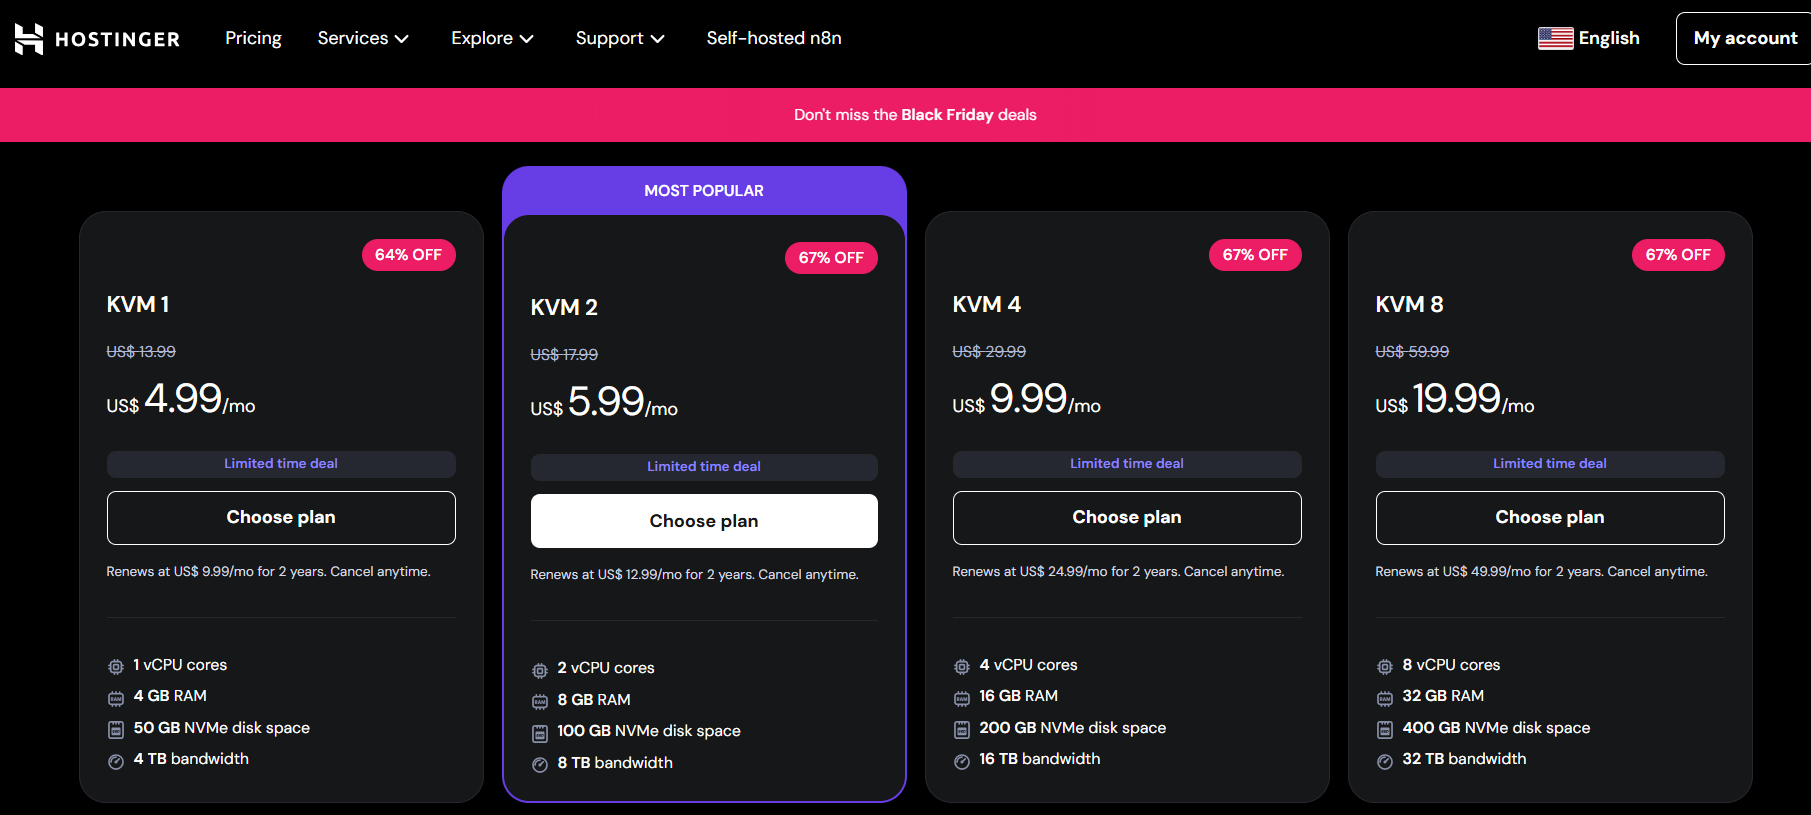The width and height of the screenshot is (1811, 815).
Task: Click the disk space icon on KVM 1
Action: pos(113,728)
